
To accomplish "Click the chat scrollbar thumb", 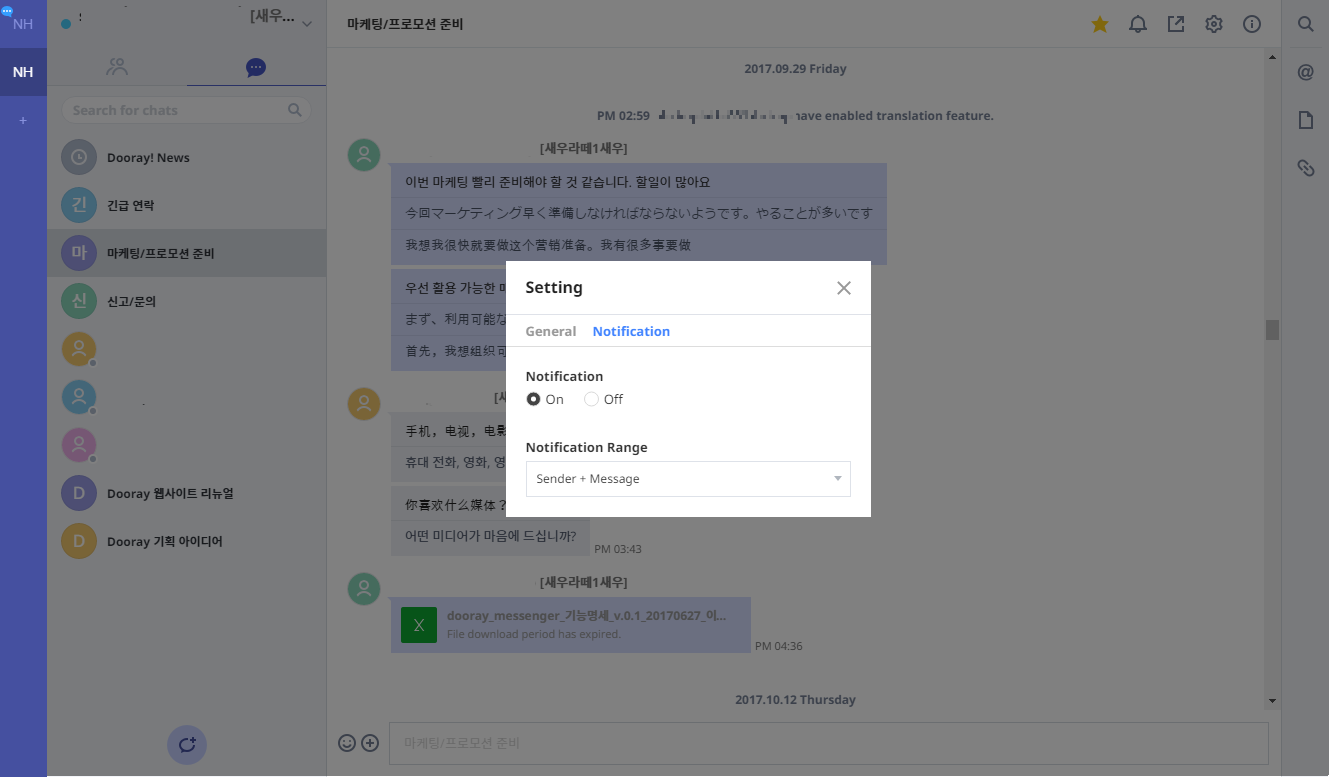I will click(x=1272, y=330).
